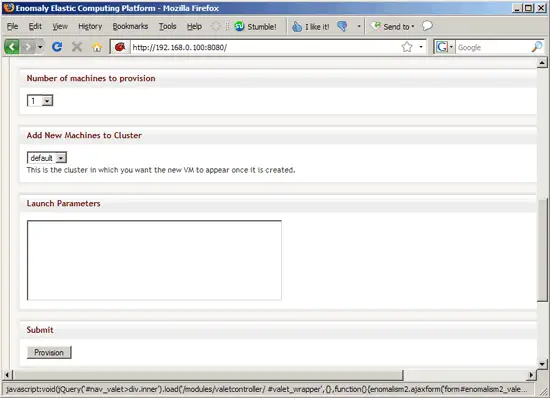Click inside the Launch Parameters textarea

click(x=154, y=260)
